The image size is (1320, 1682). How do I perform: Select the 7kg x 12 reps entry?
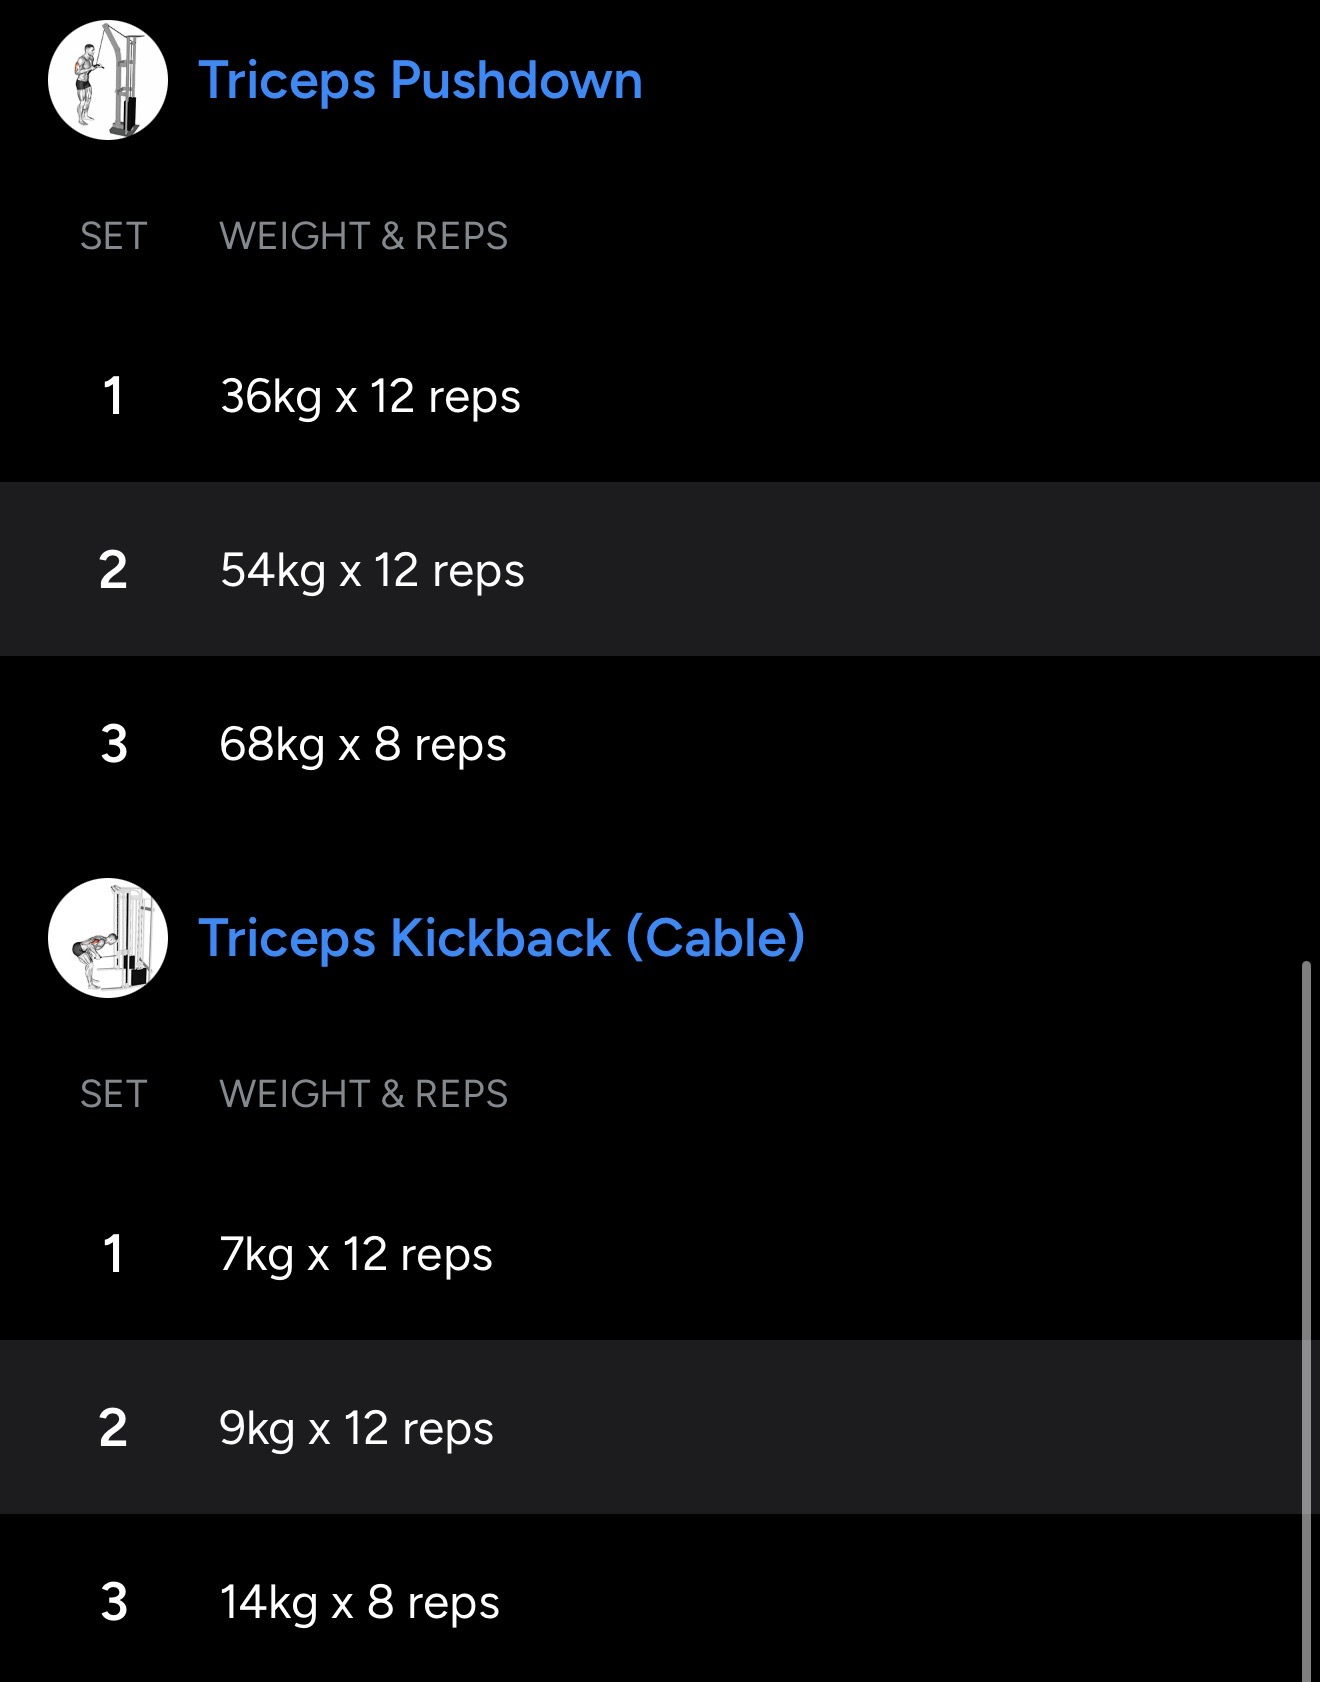pos(356,1254)
